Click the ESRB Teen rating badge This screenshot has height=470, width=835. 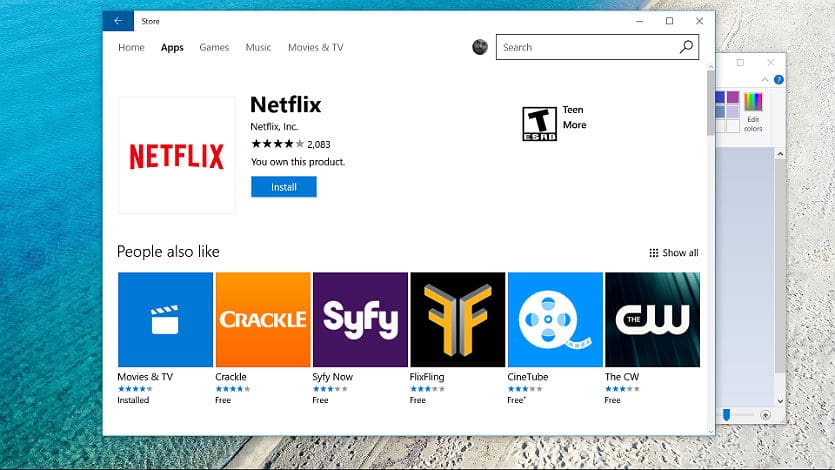[540, 123]
